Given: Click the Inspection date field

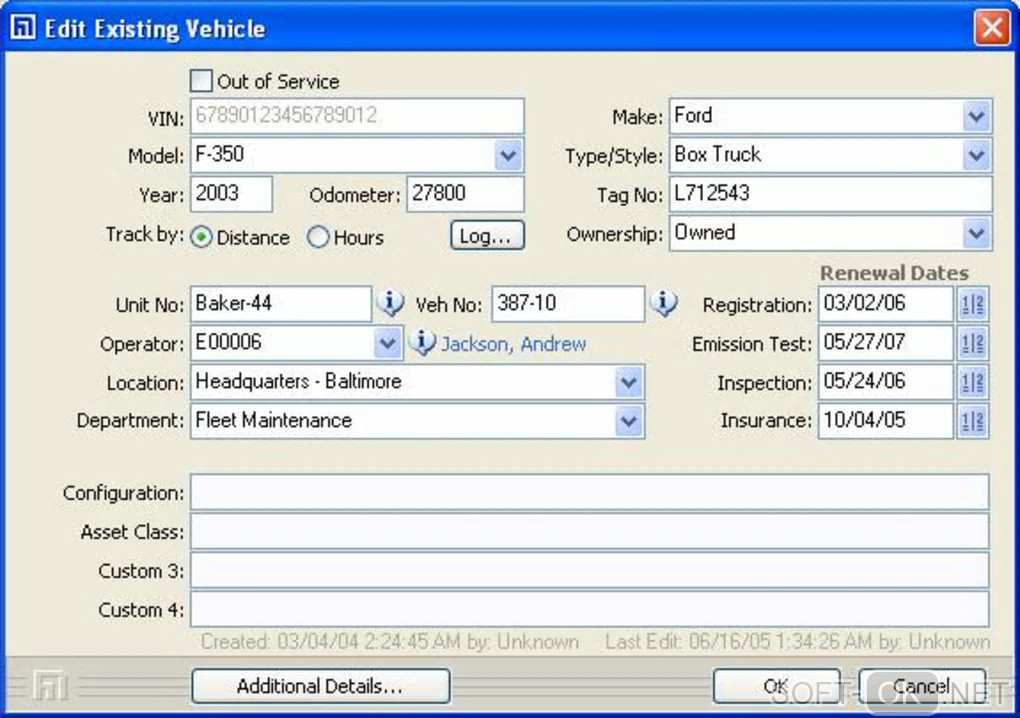Looking at the screenshot, I should tap(886, 382).
